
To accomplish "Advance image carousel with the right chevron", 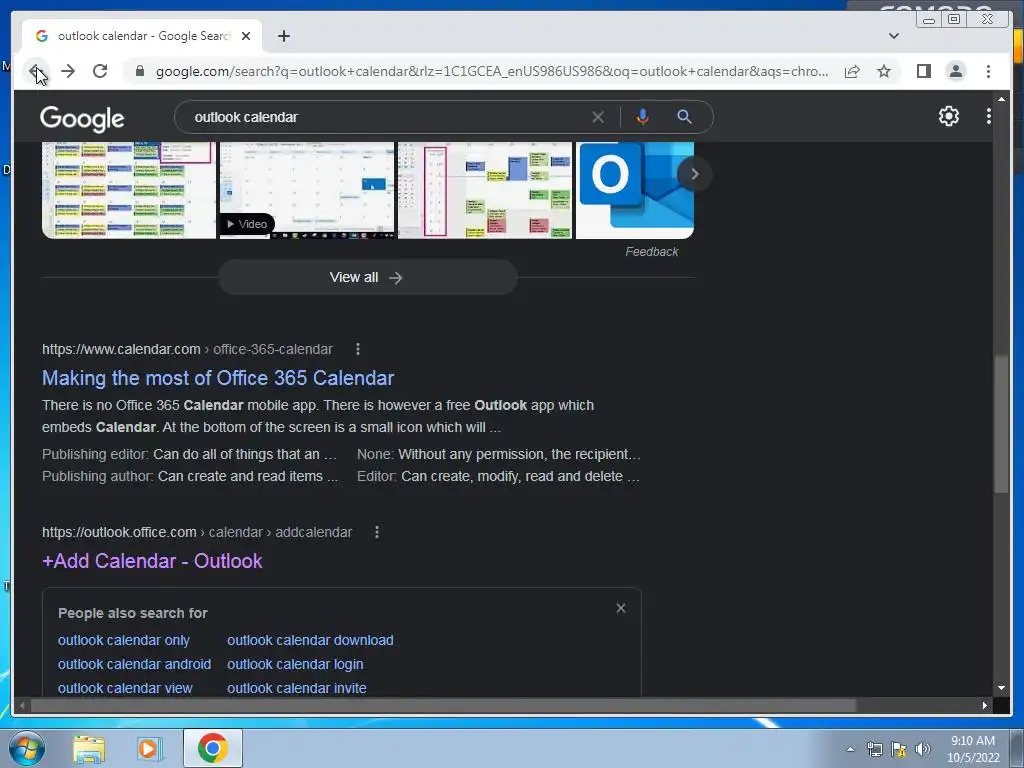I will 694,174.
